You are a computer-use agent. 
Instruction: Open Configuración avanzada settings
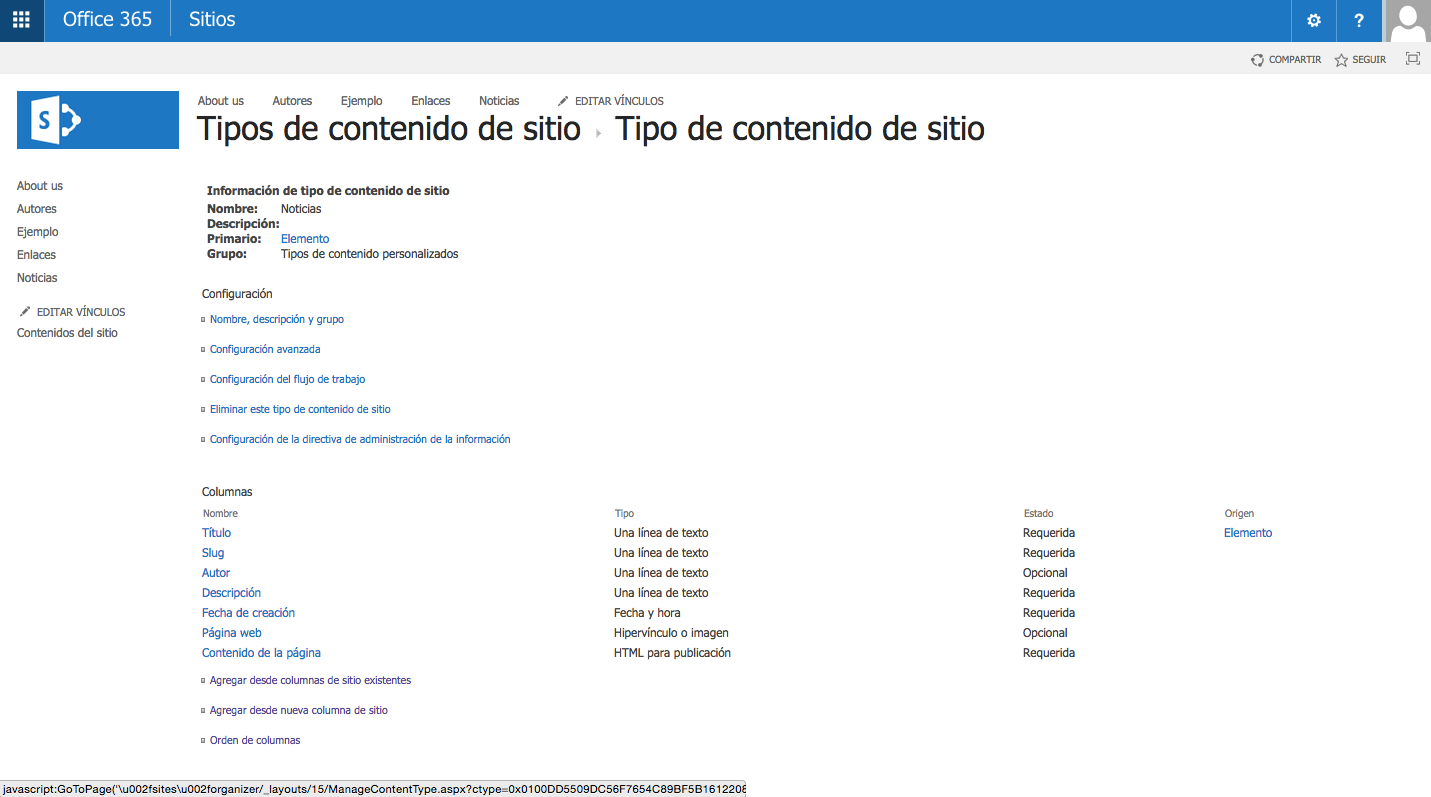[264, 348]
